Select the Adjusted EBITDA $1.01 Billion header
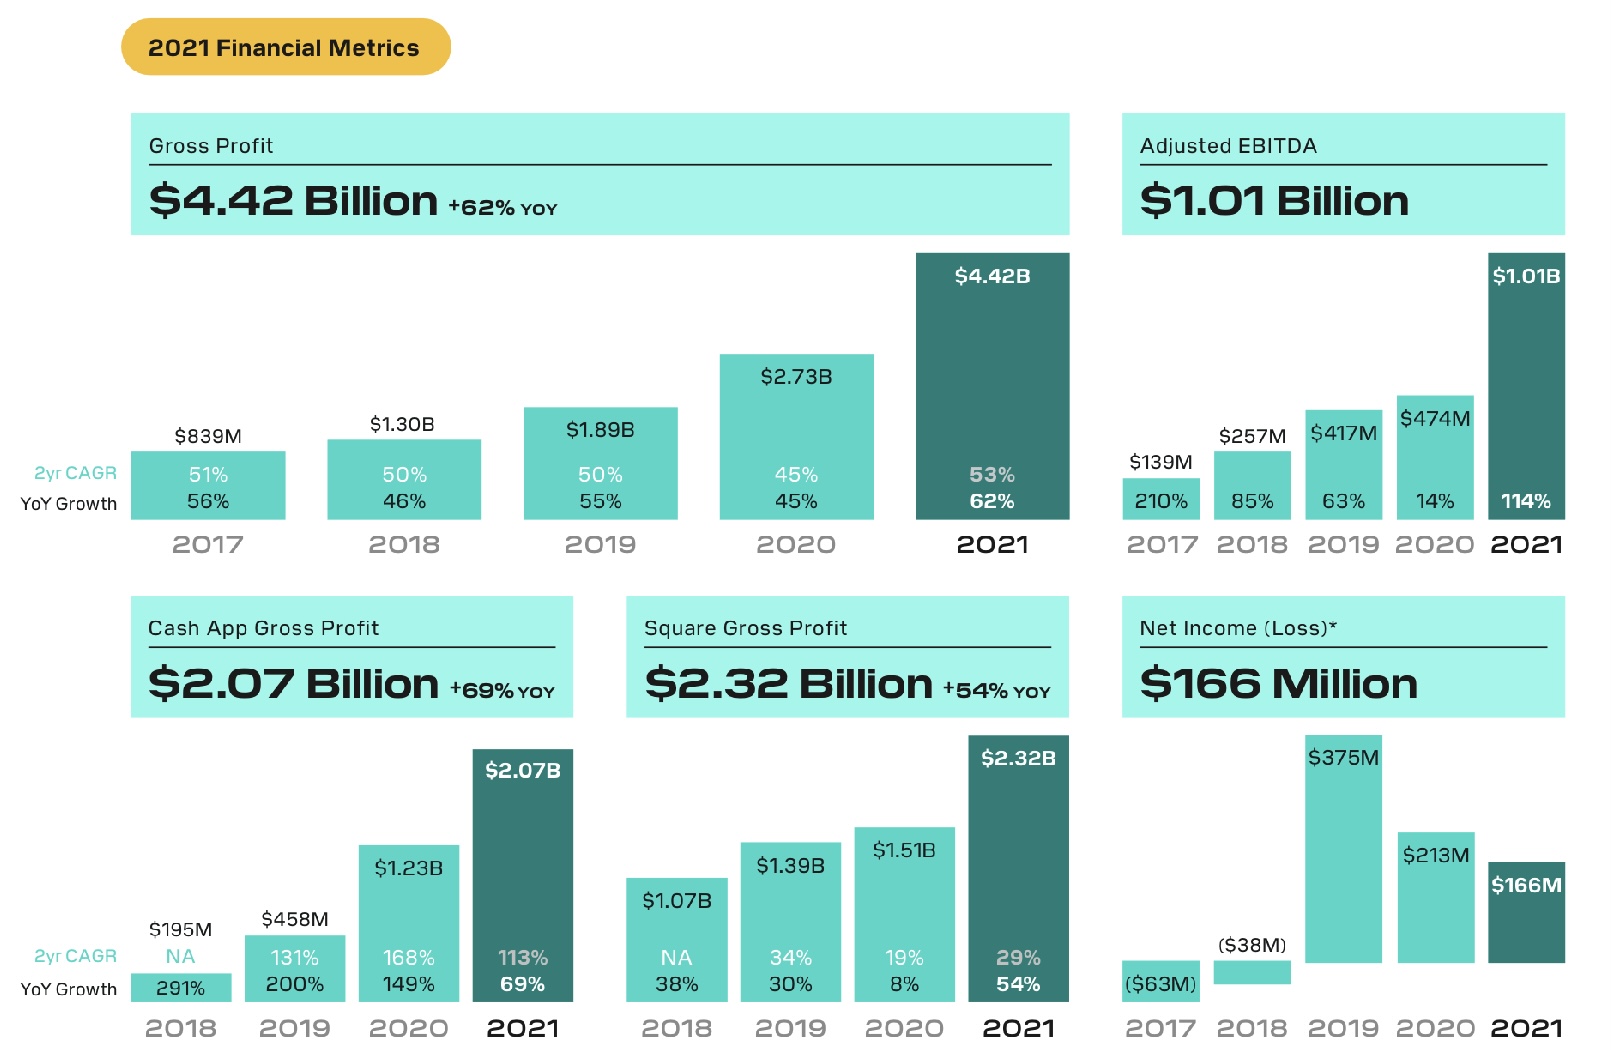The height and width of the screenshot is (1050, 1613). [x=1342, y=174]
